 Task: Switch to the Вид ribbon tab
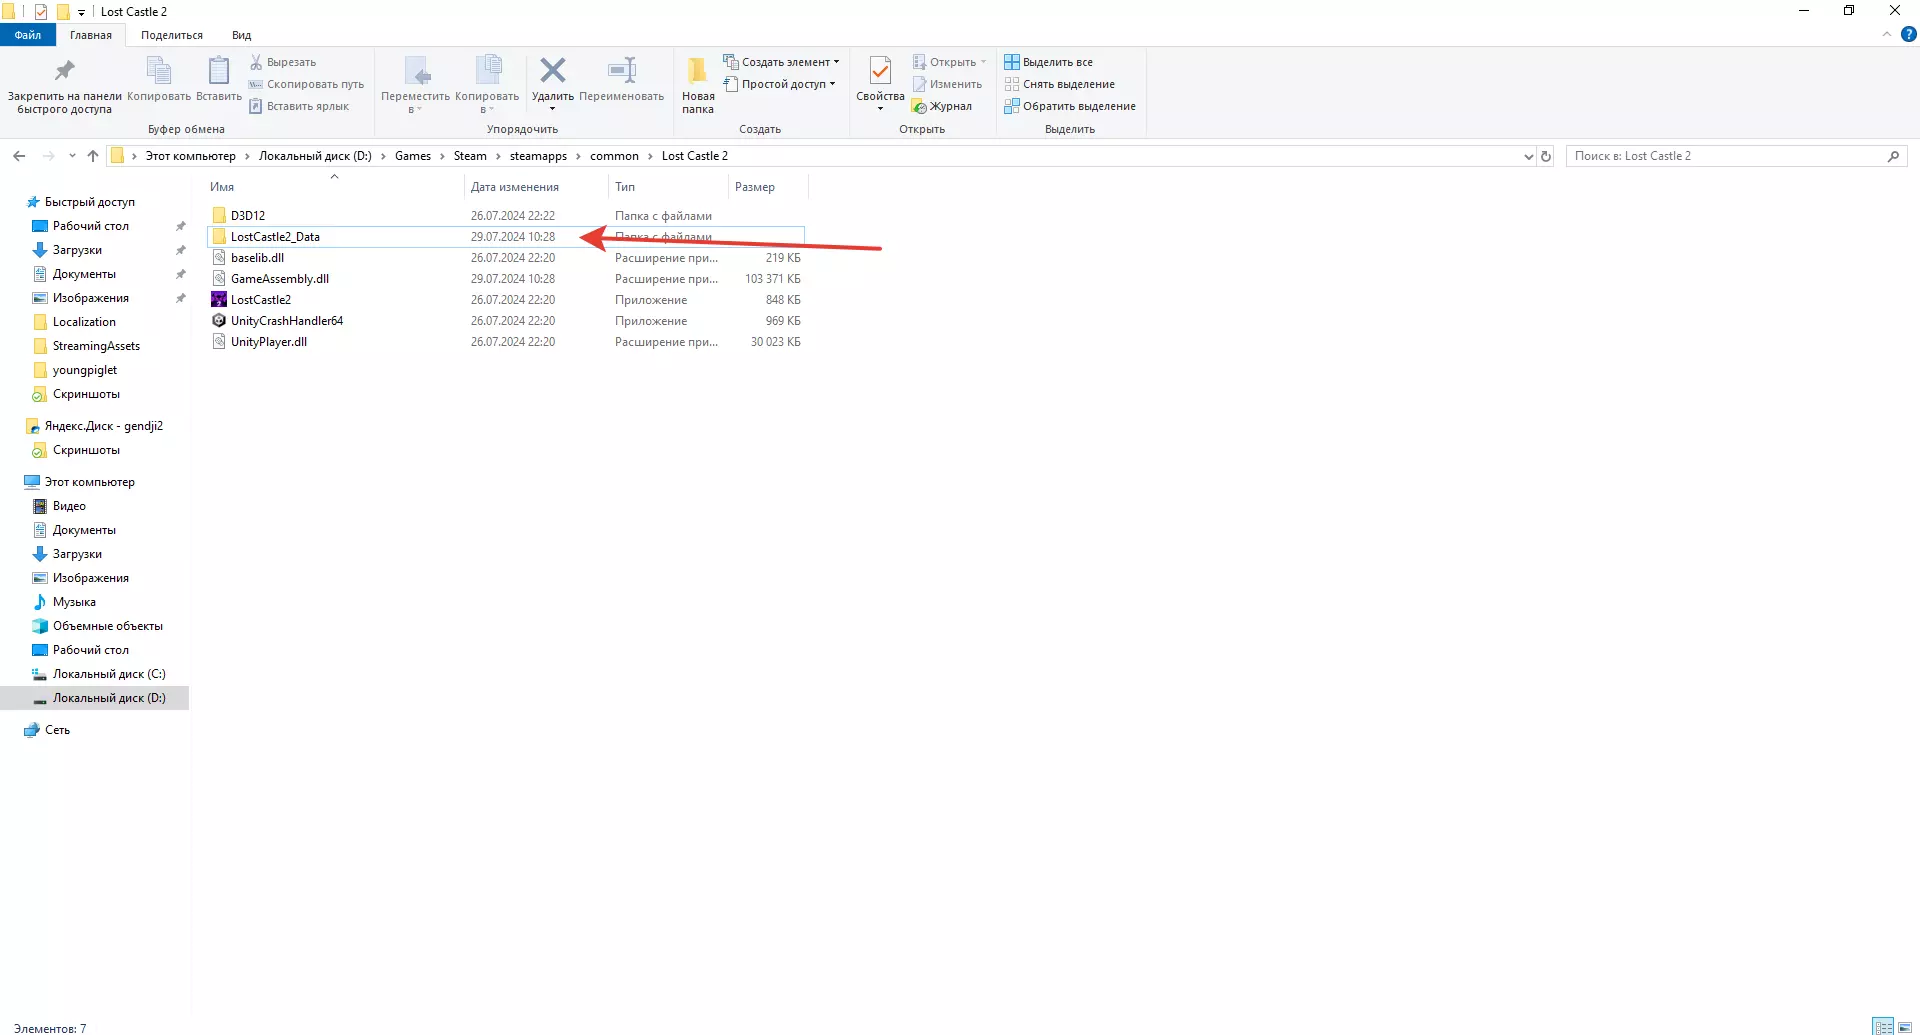click(242, 35)
